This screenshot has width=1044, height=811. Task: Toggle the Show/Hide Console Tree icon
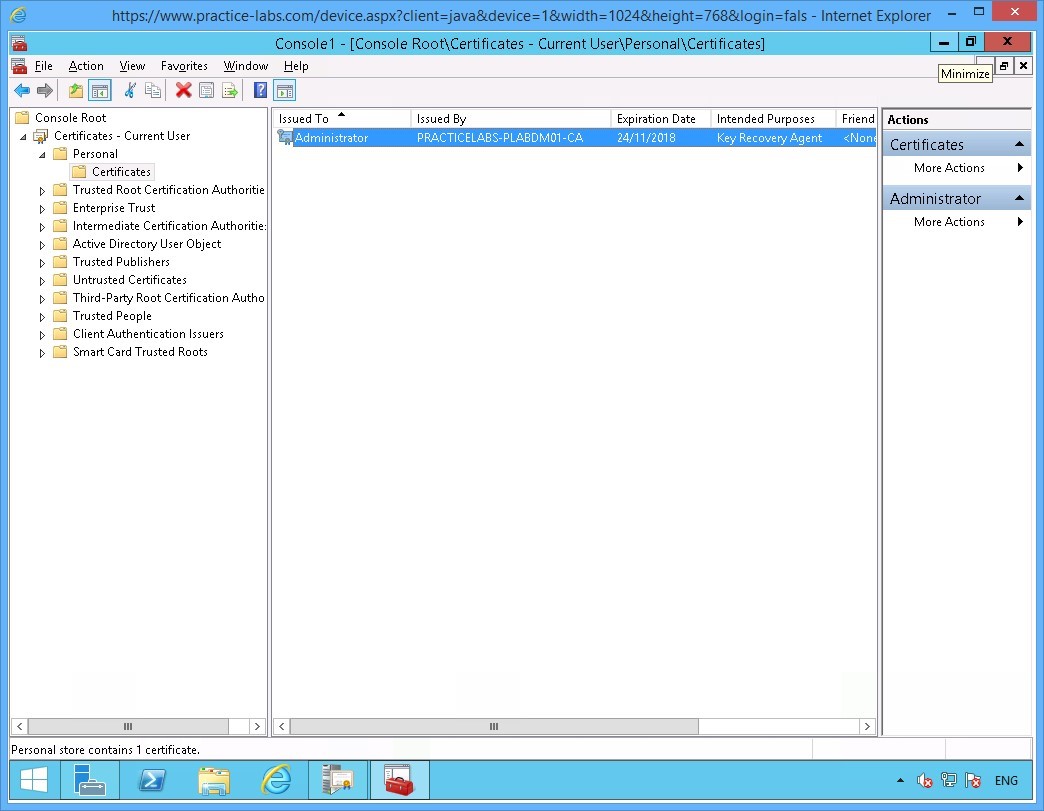pyautogui.click(x=100, y=90)
